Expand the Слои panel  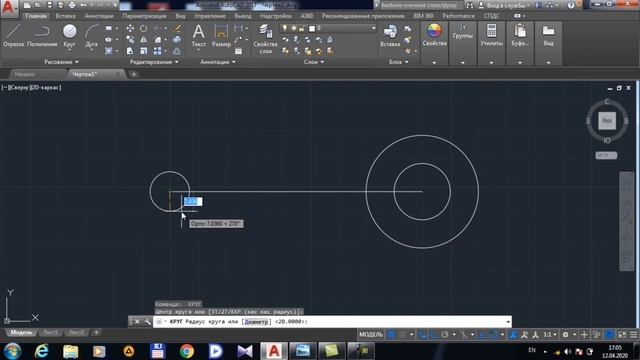313,62
